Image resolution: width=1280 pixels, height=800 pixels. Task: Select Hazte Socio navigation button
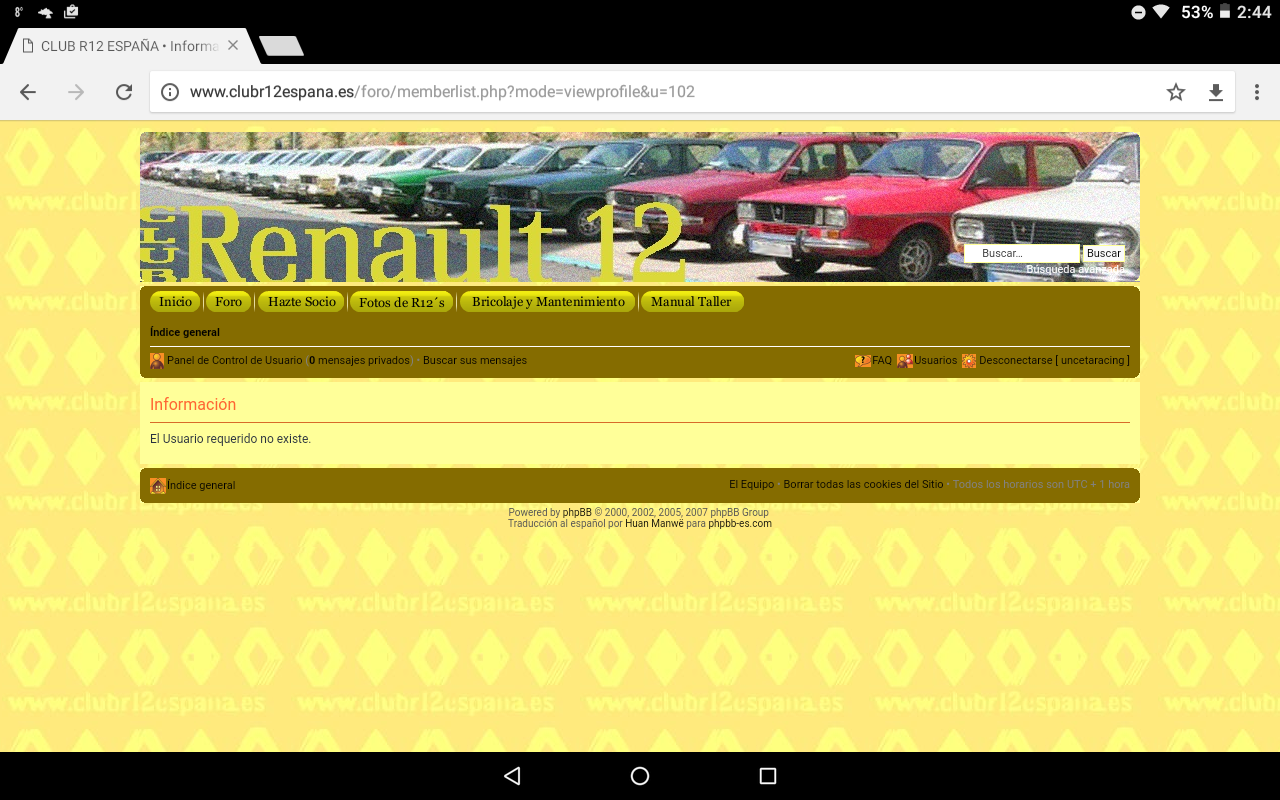click(301, 302)
